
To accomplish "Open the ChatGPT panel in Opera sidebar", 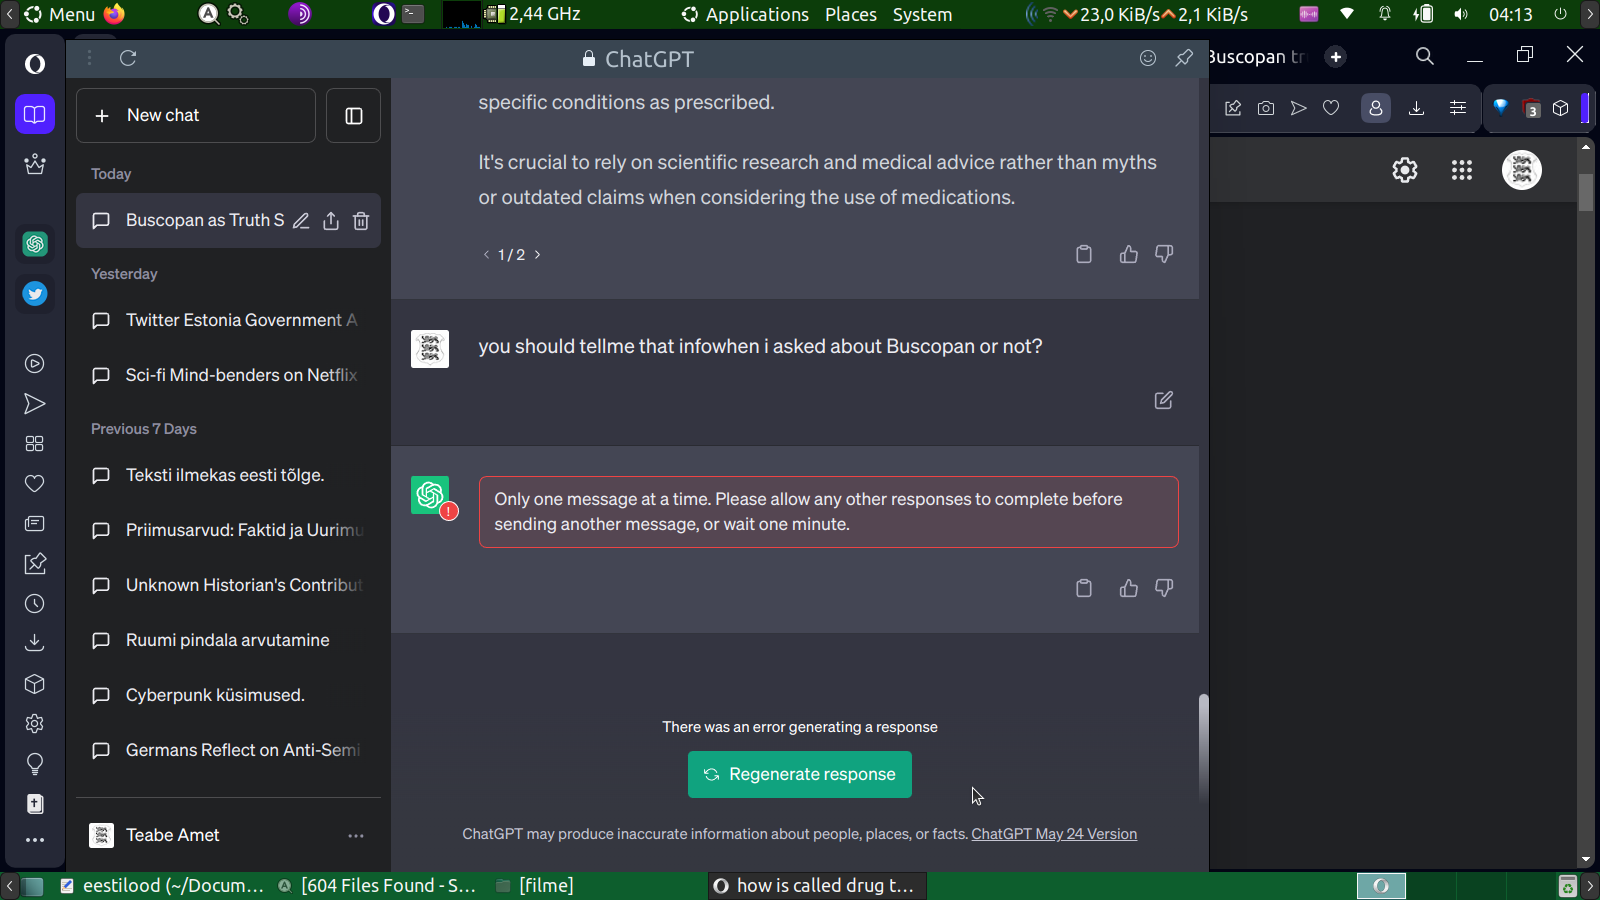I will pos(35,243).
